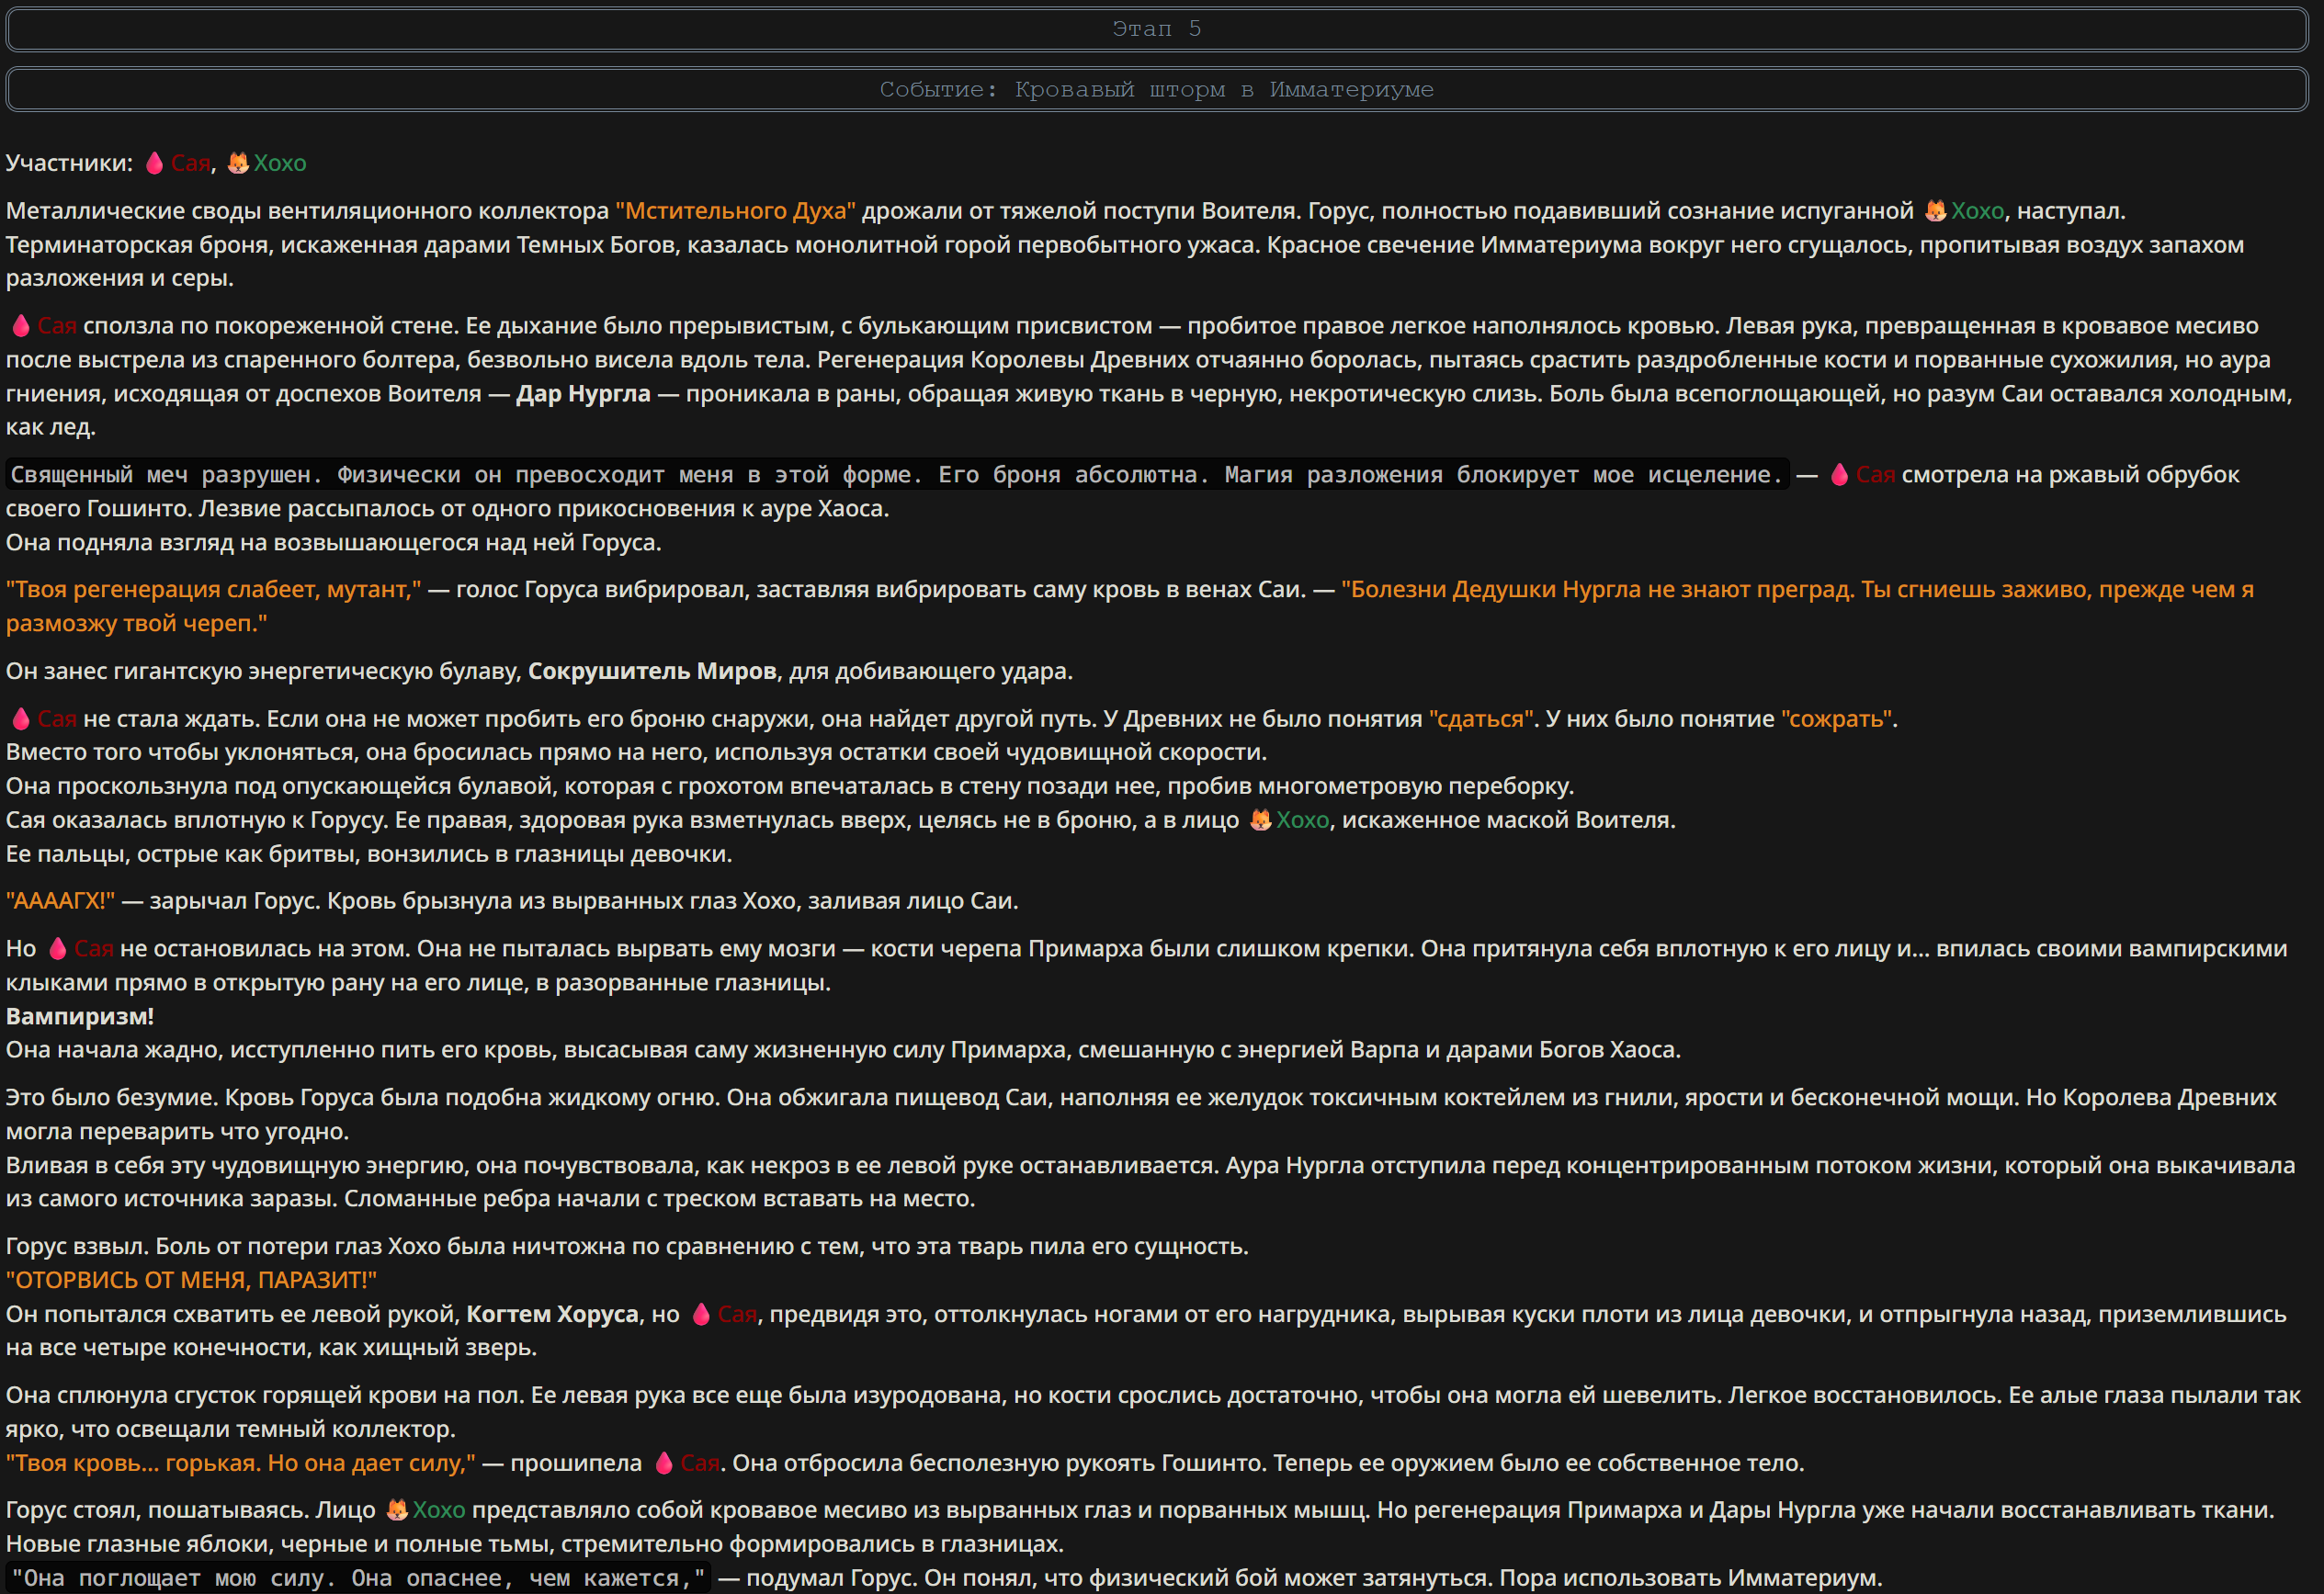Click the bold word Вампиризм!

click(x=80, y=1016)
